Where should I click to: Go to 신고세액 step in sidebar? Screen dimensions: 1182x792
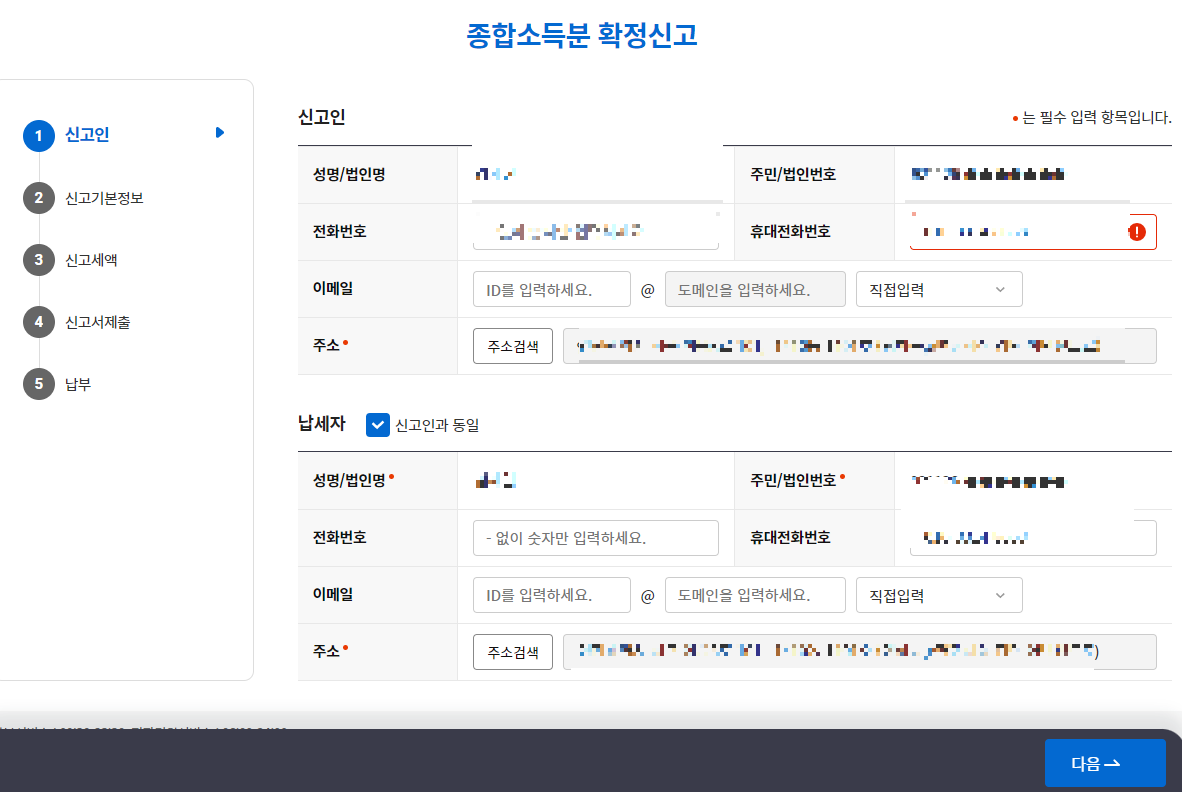coord(91,260)
